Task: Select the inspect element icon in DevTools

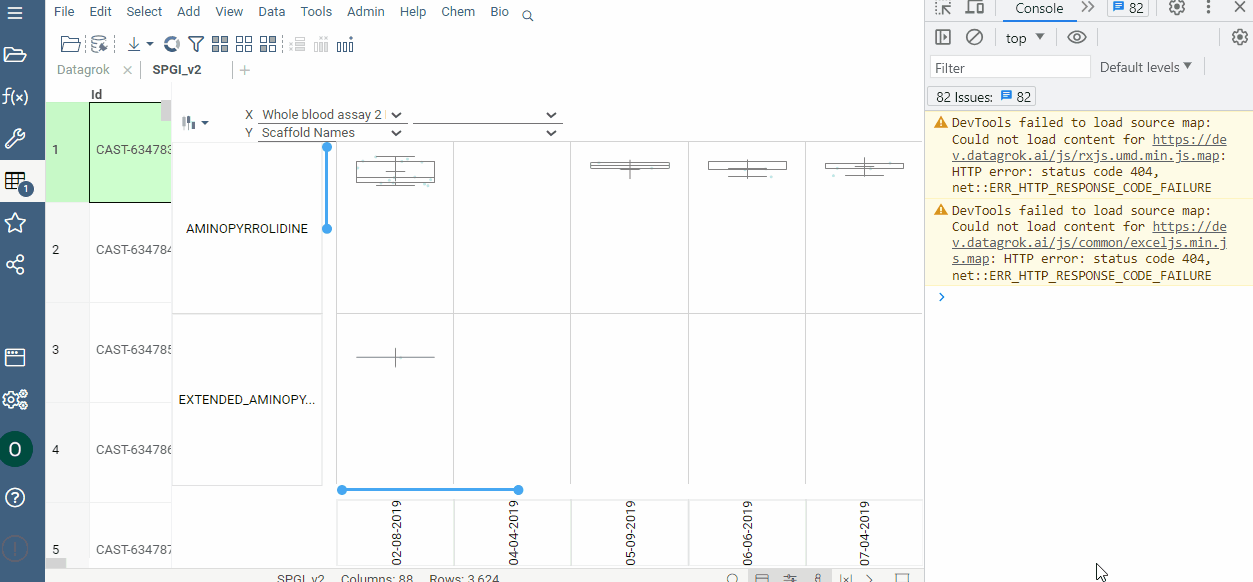Action: point(942,8)
